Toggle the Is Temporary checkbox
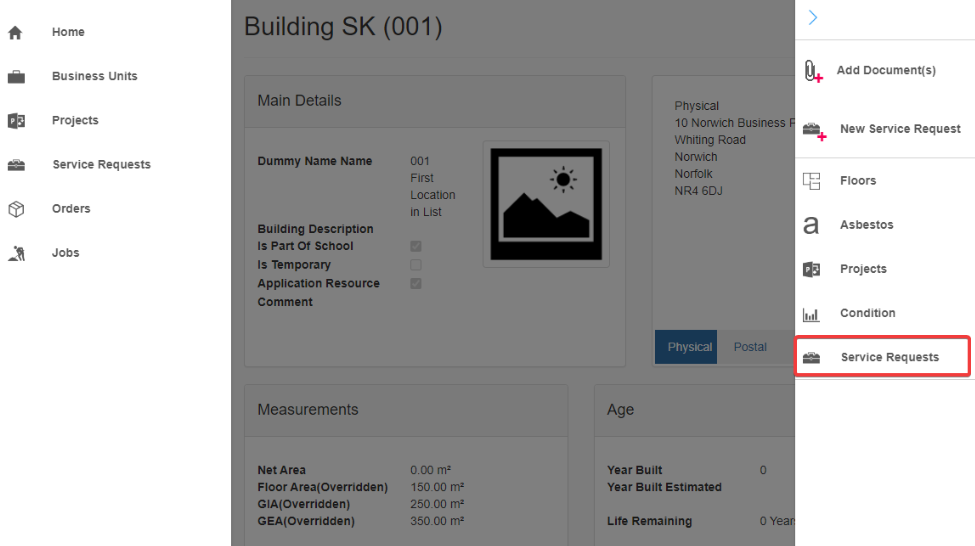975x546 pixels. (416, 265)
